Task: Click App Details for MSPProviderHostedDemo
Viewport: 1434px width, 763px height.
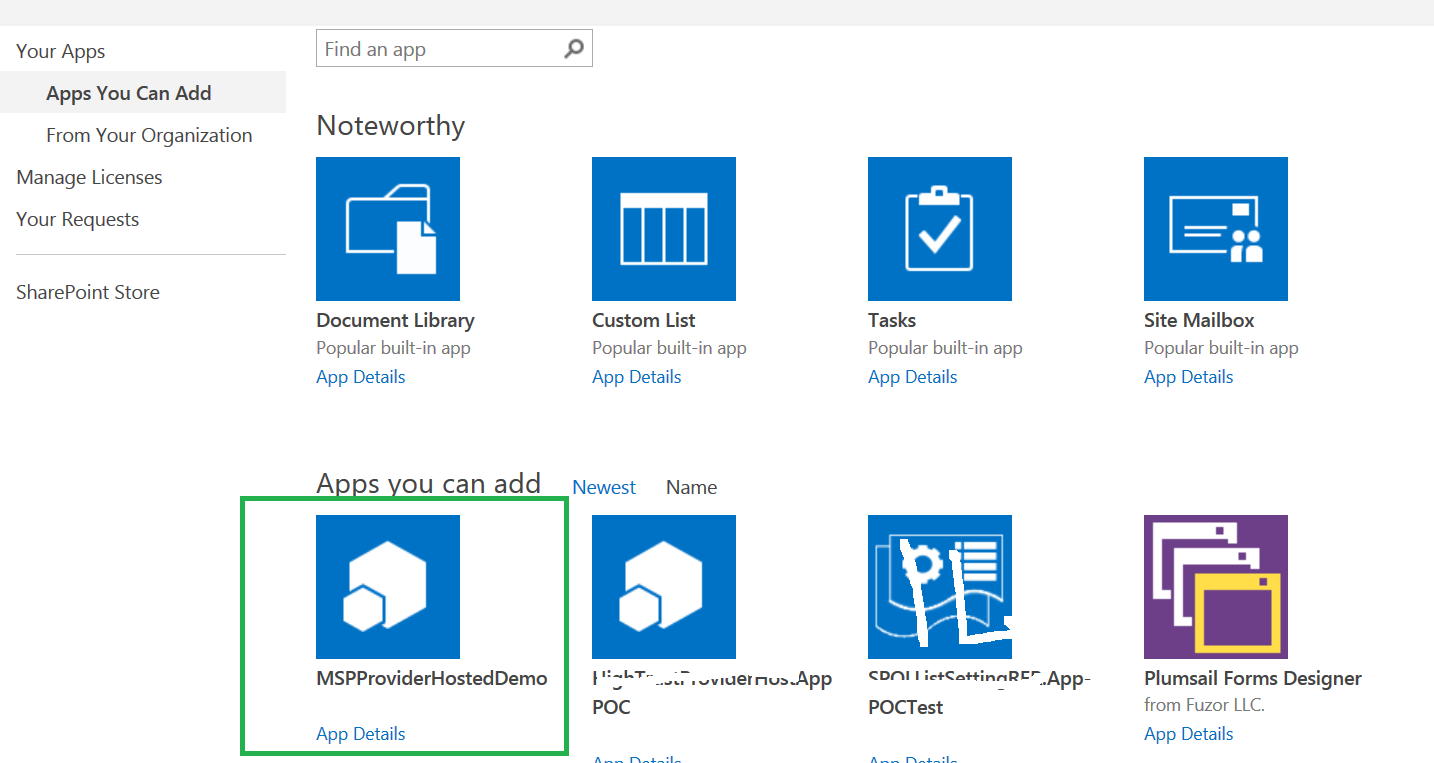Action: (360, 733)
